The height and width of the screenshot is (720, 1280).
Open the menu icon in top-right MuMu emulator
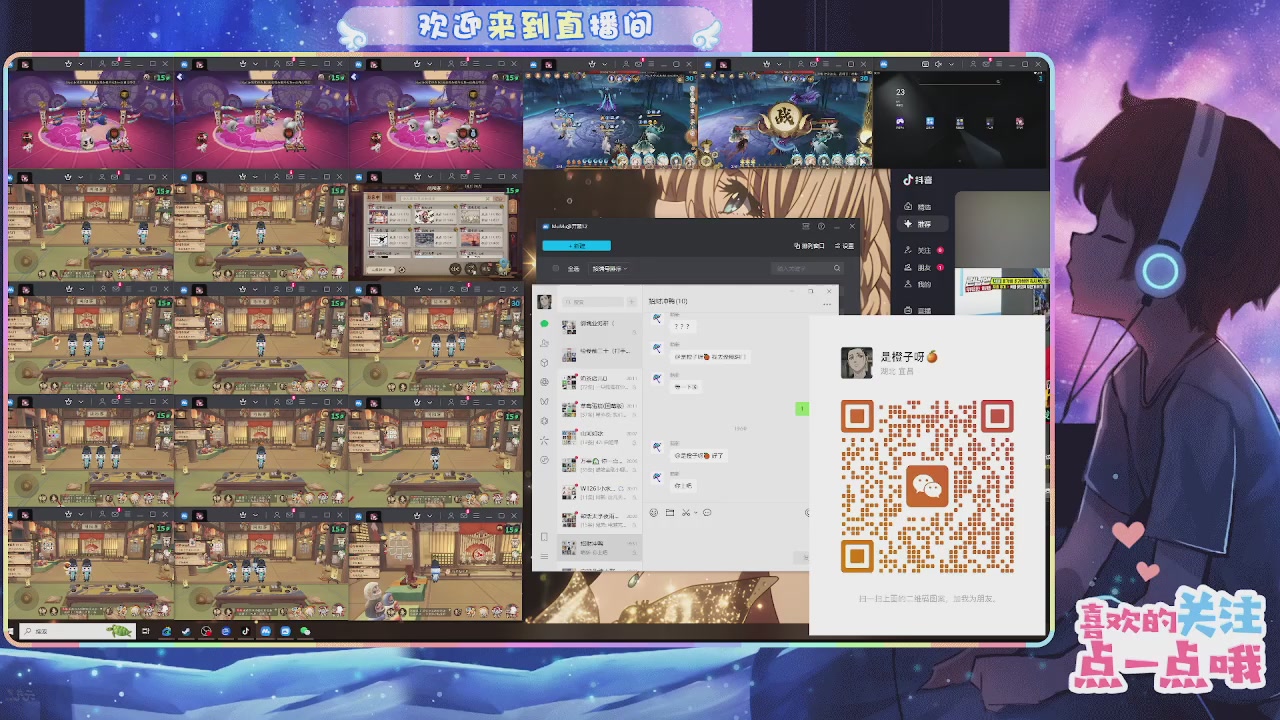tap(999, 64)
